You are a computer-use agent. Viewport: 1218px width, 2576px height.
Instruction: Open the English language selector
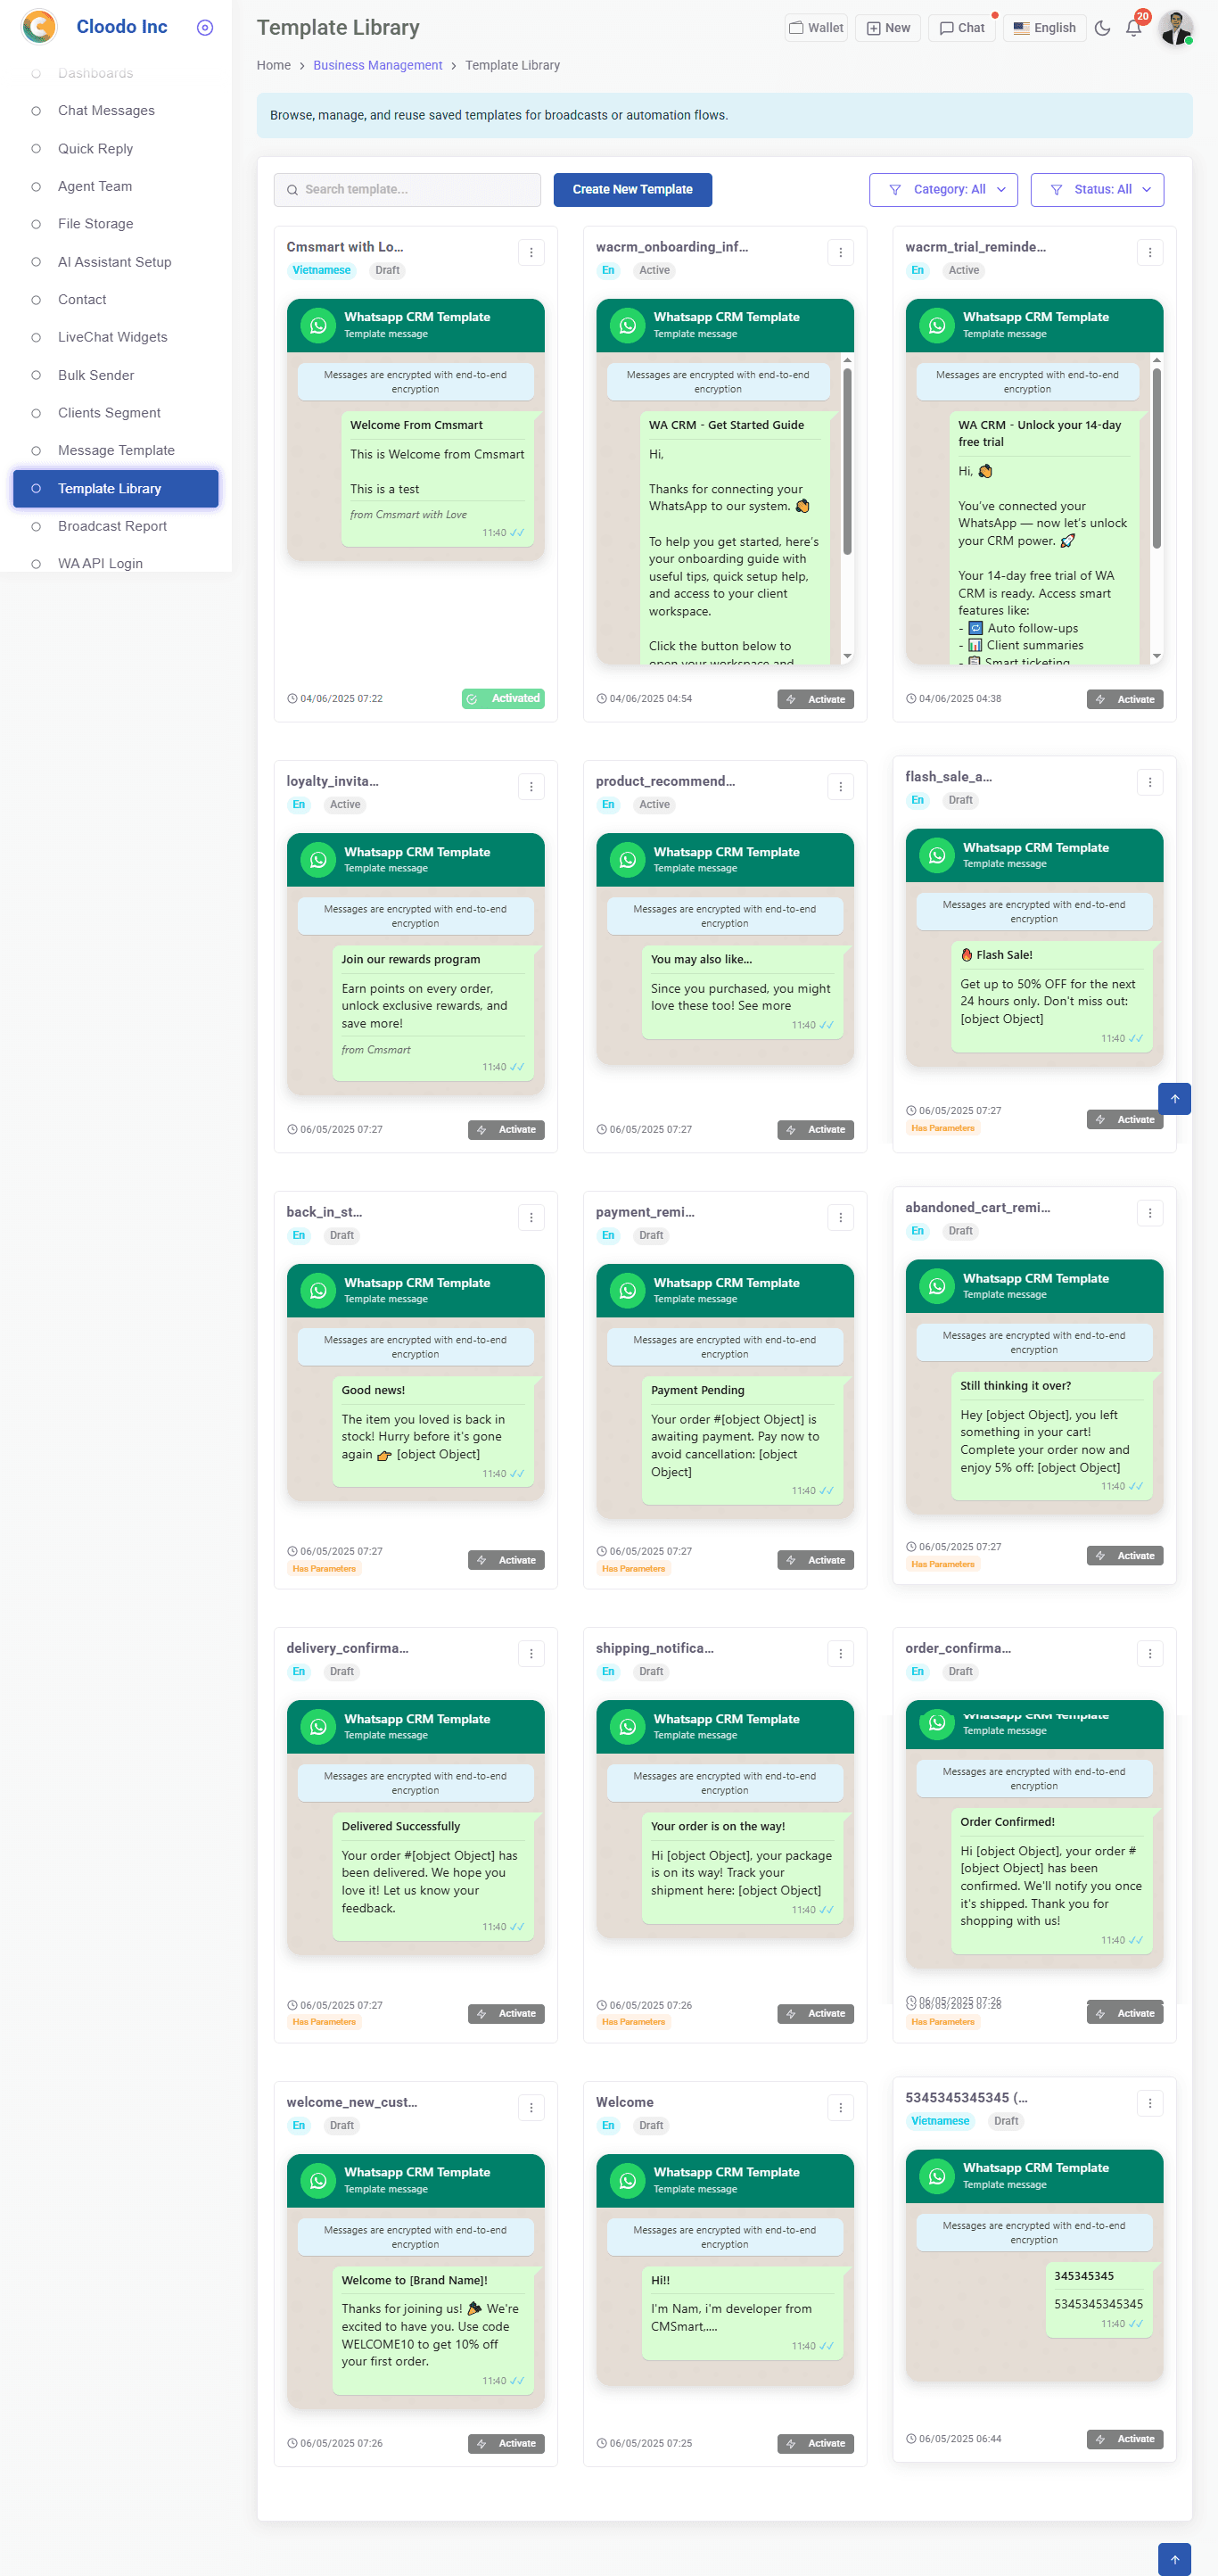tap(1045, 28)
